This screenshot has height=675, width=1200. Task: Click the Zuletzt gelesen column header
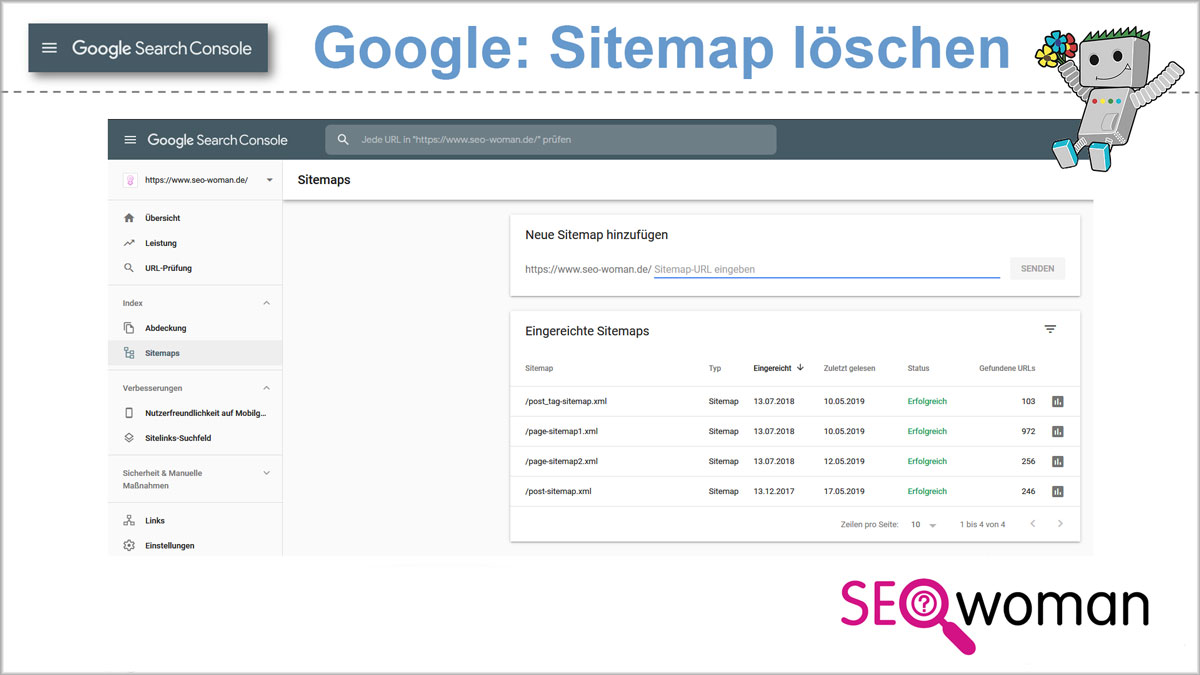pos(849,368)
